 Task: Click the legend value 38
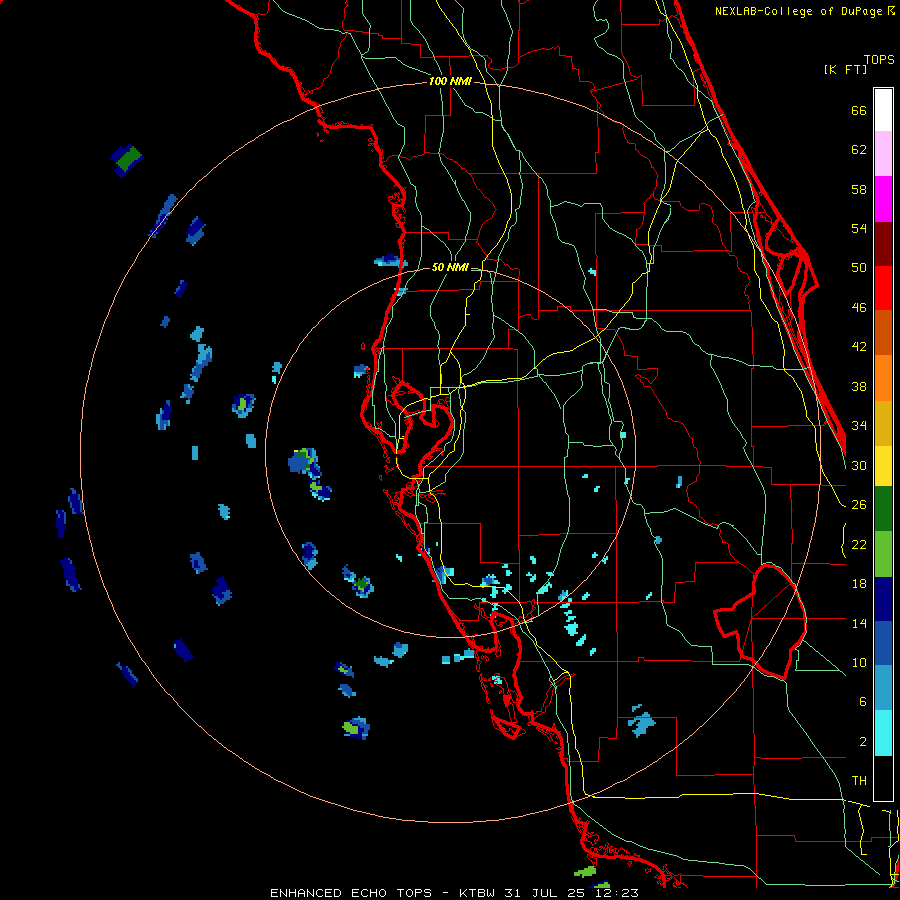[859, 387]
